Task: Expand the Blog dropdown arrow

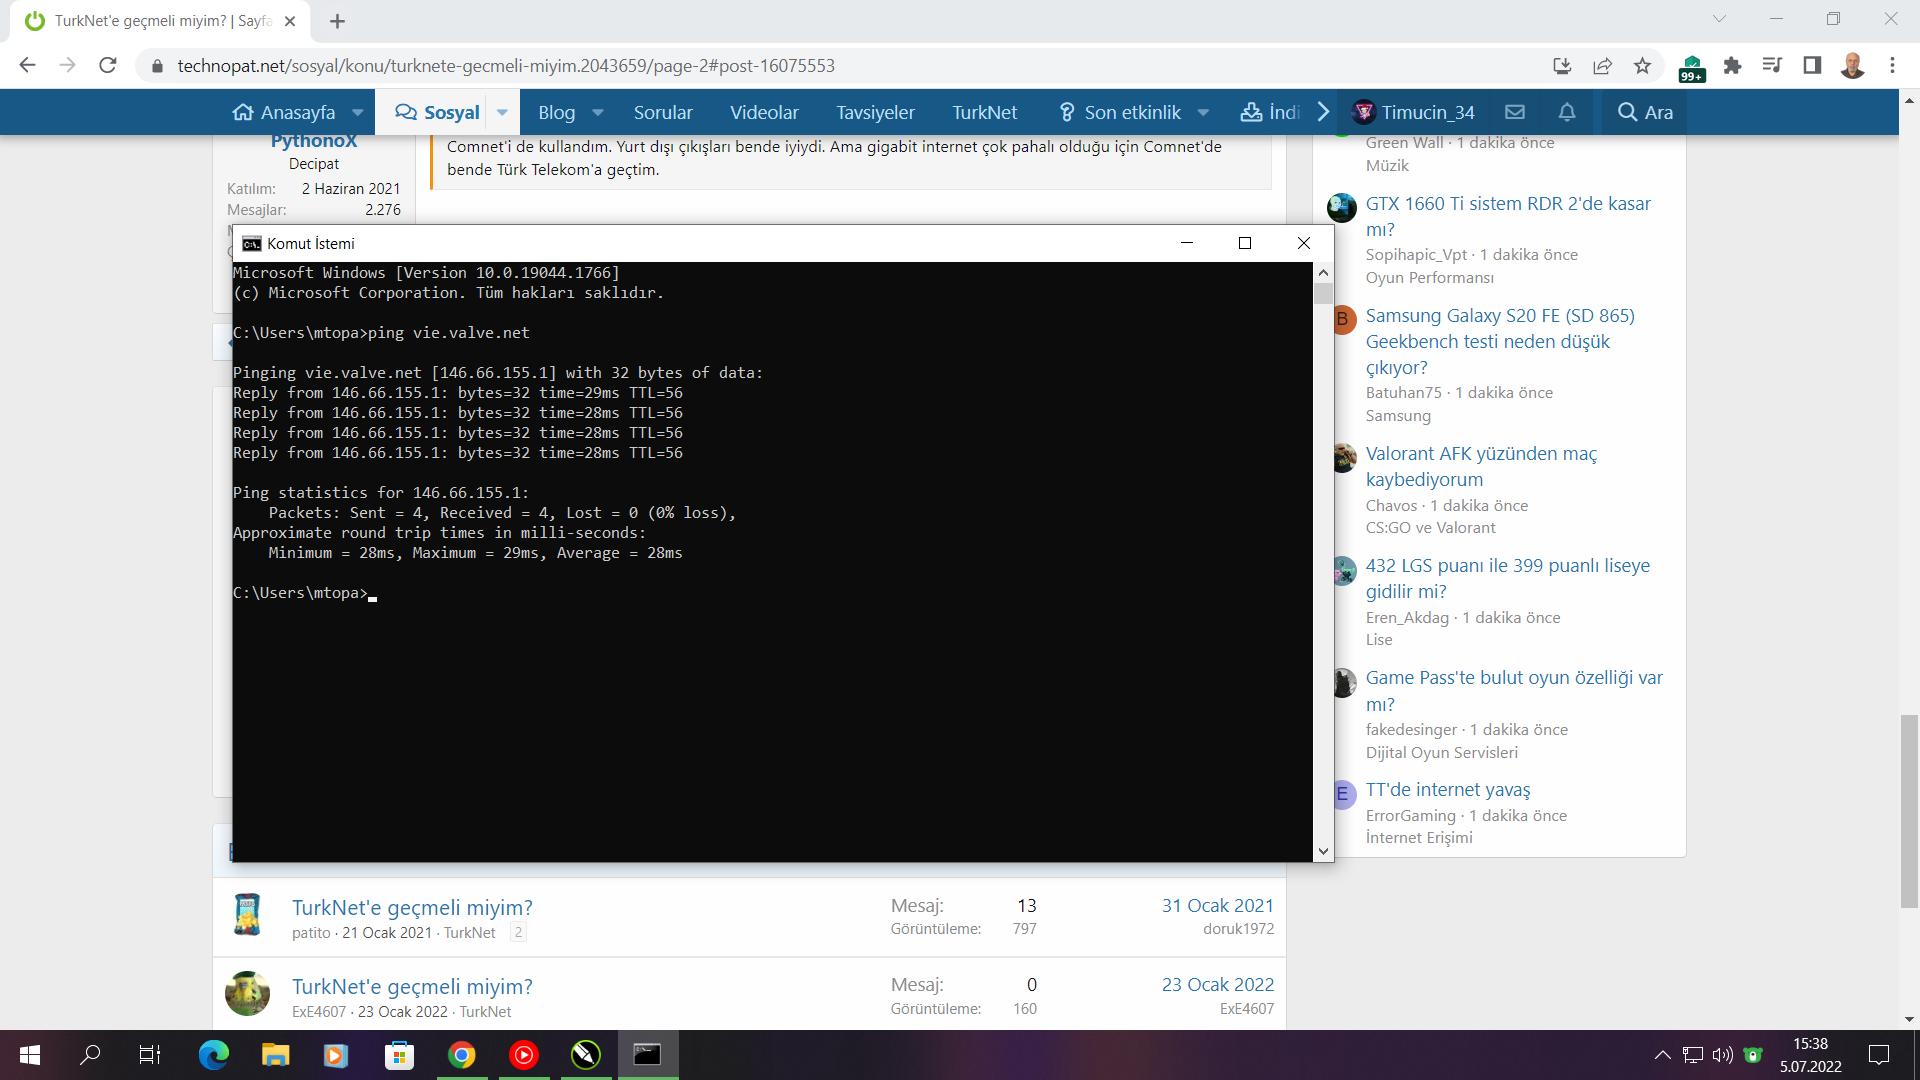Action: 598,112
